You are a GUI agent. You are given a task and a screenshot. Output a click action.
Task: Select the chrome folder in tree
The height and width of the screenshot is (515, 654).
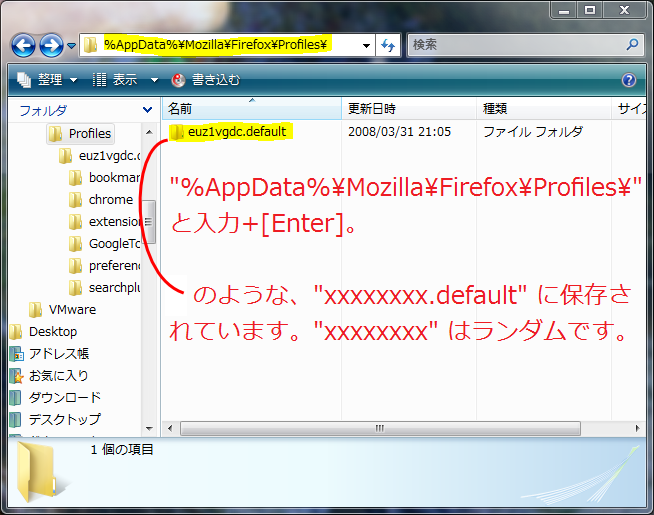pos(101,200)
